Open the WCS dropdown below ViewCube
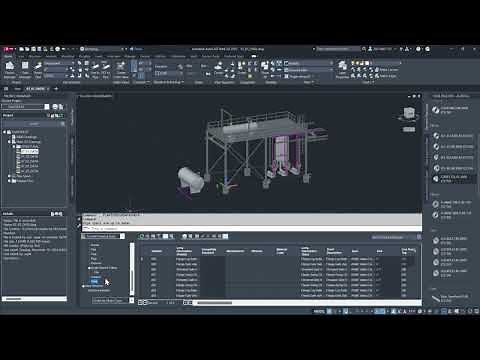Screen dimensions: 480x360 tap(409, 129)
